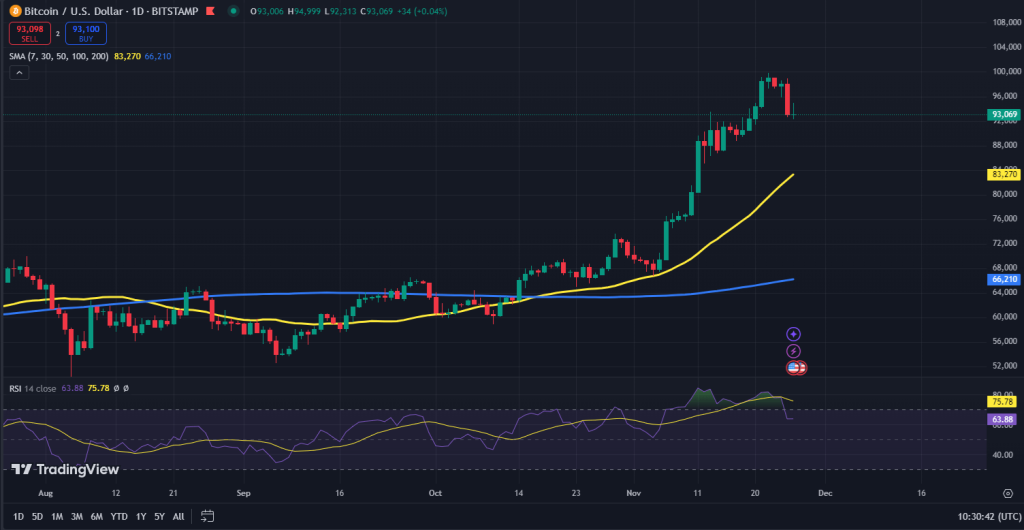Collapse the indicator legend with caret button
Screen dimensions: 1024x530
(x=19, y=72)
